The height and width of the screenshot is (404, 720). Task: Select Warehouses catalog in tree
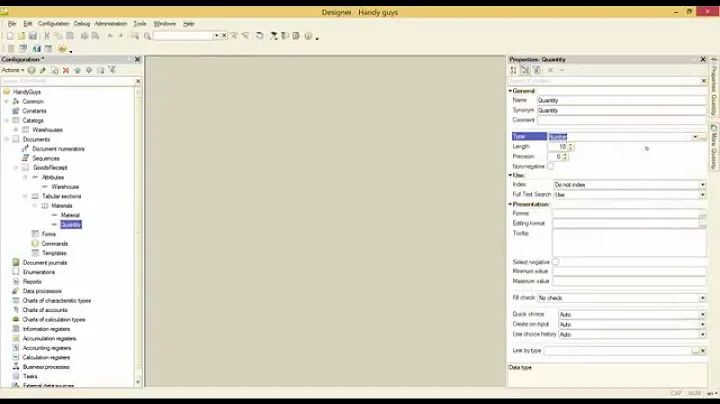tap(47, 130)
